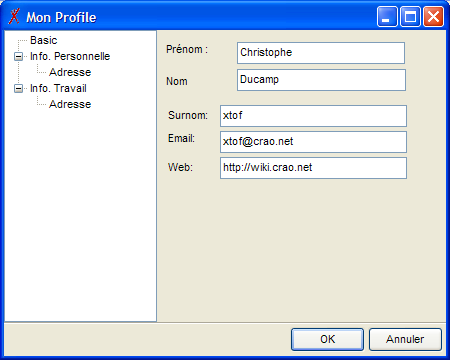450x360 pixels.
Task: Select the Info. Personnelle tree item
Action: pos(70,56)
